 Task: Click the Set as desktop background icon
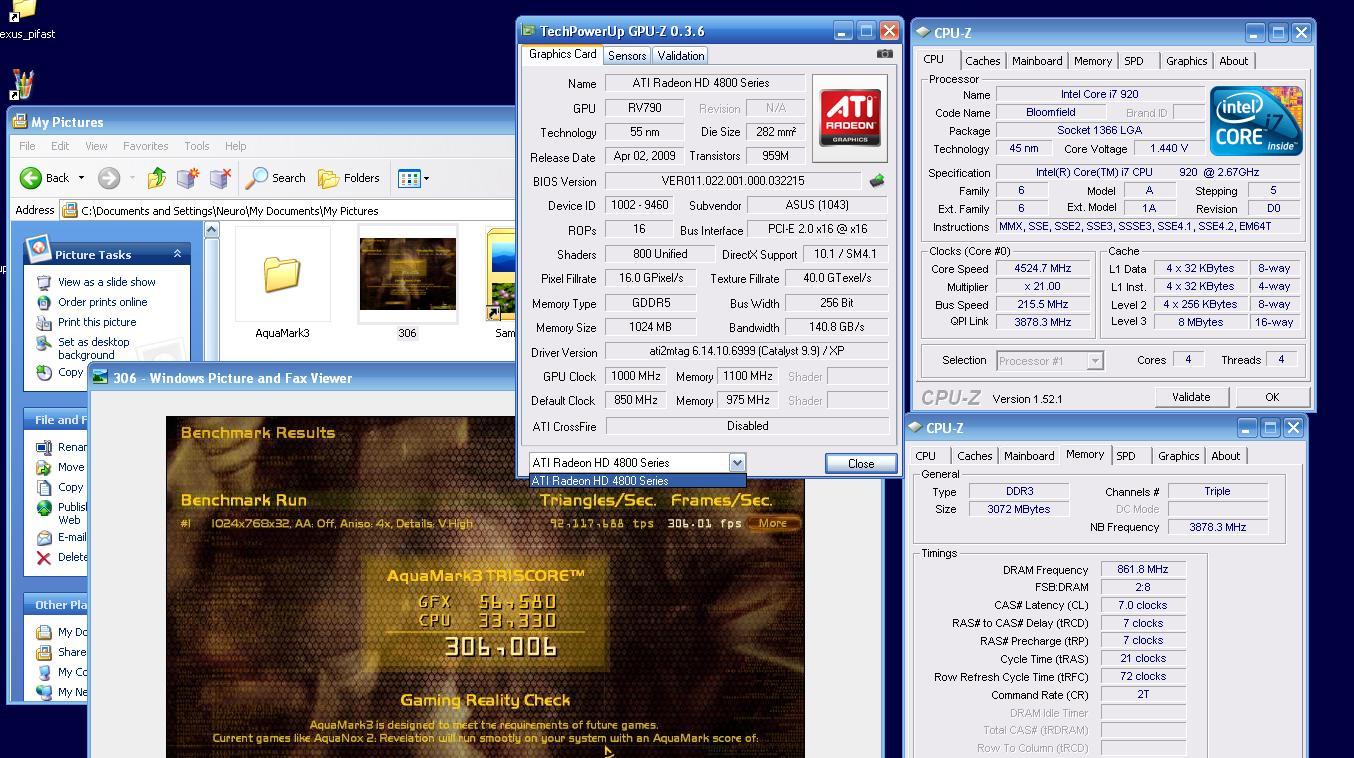43,343
